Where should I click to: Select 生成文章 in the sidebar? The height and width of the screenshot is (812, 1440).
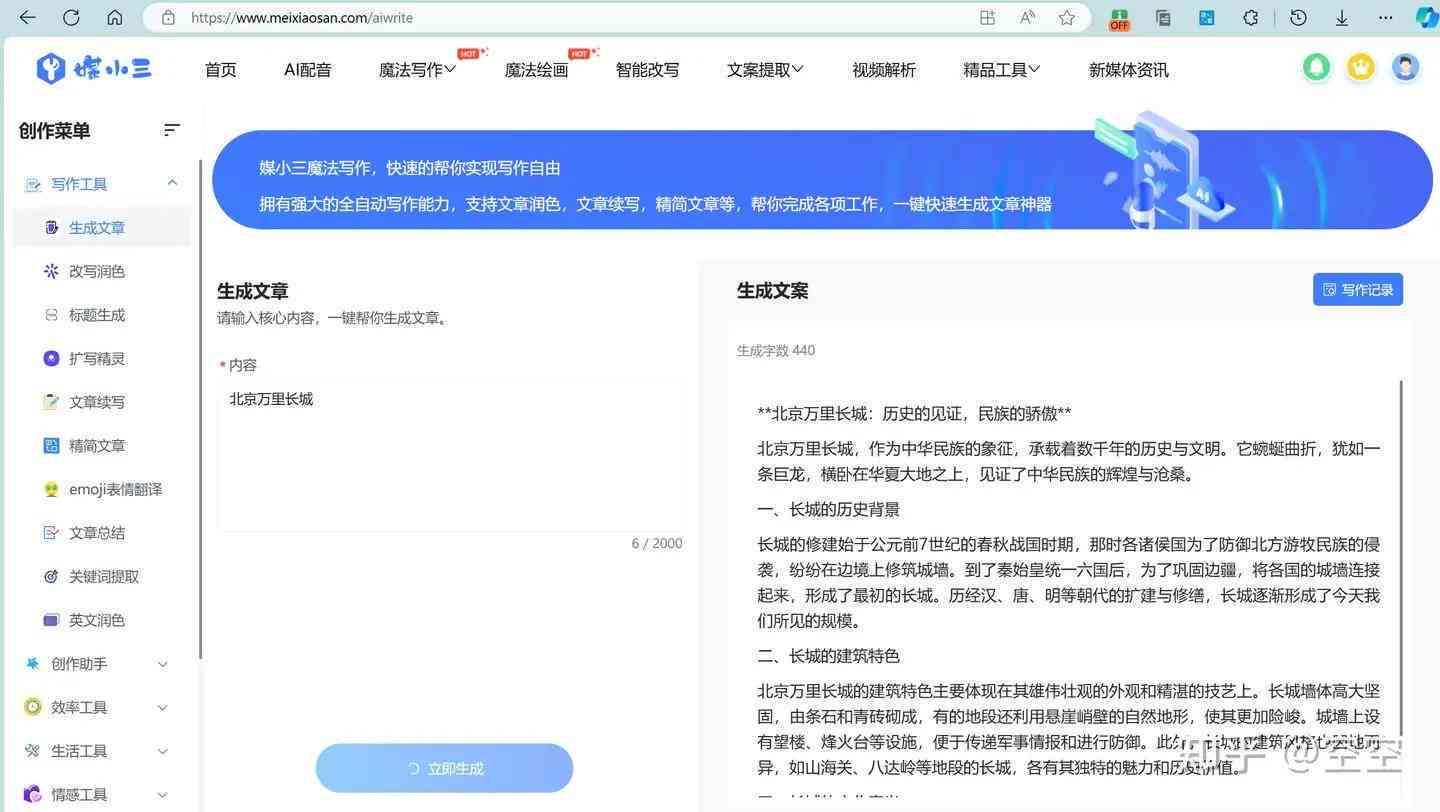coord(101,228)
